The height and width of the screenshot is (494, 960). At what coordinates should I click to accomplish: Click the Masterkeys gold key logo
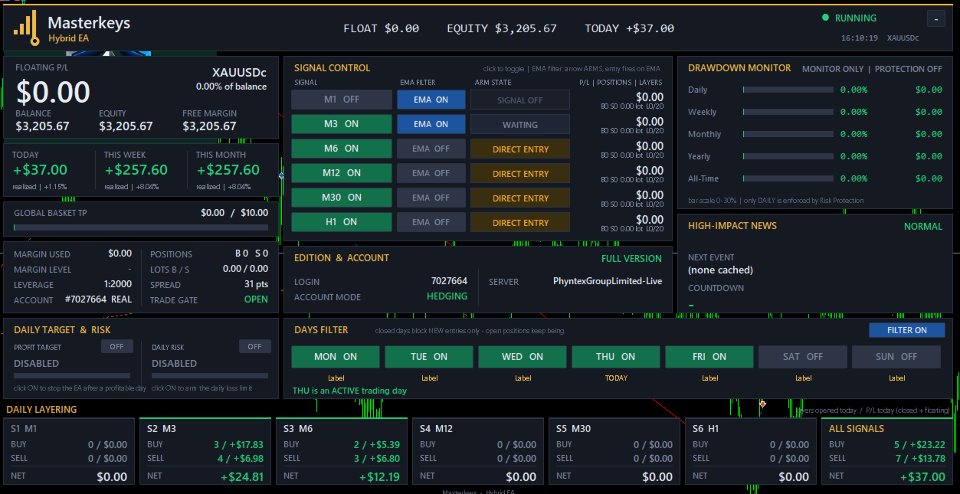point(26,28)
